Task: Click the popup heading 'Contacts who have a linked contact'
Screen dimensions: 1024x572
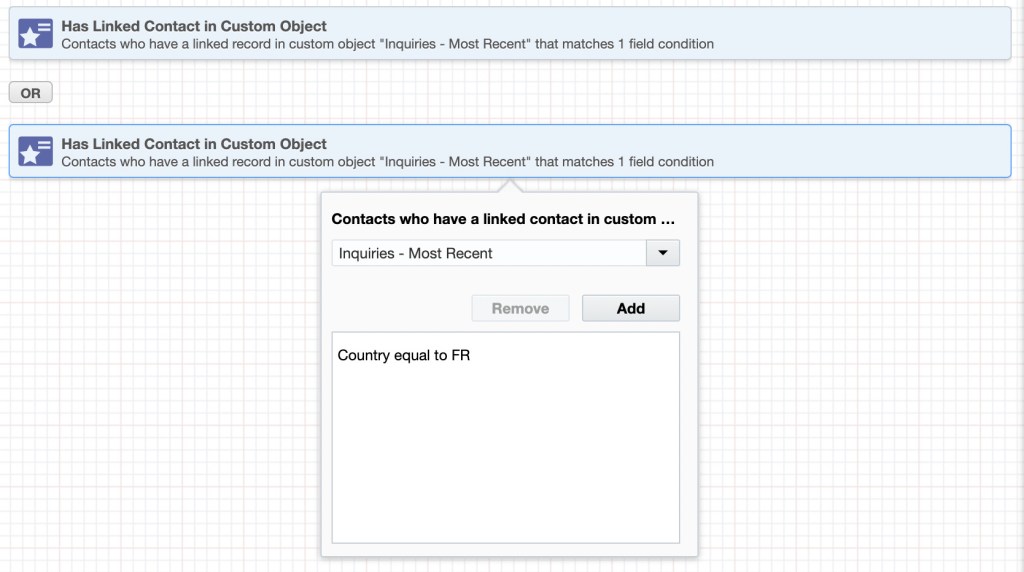Action: point(503,219)
